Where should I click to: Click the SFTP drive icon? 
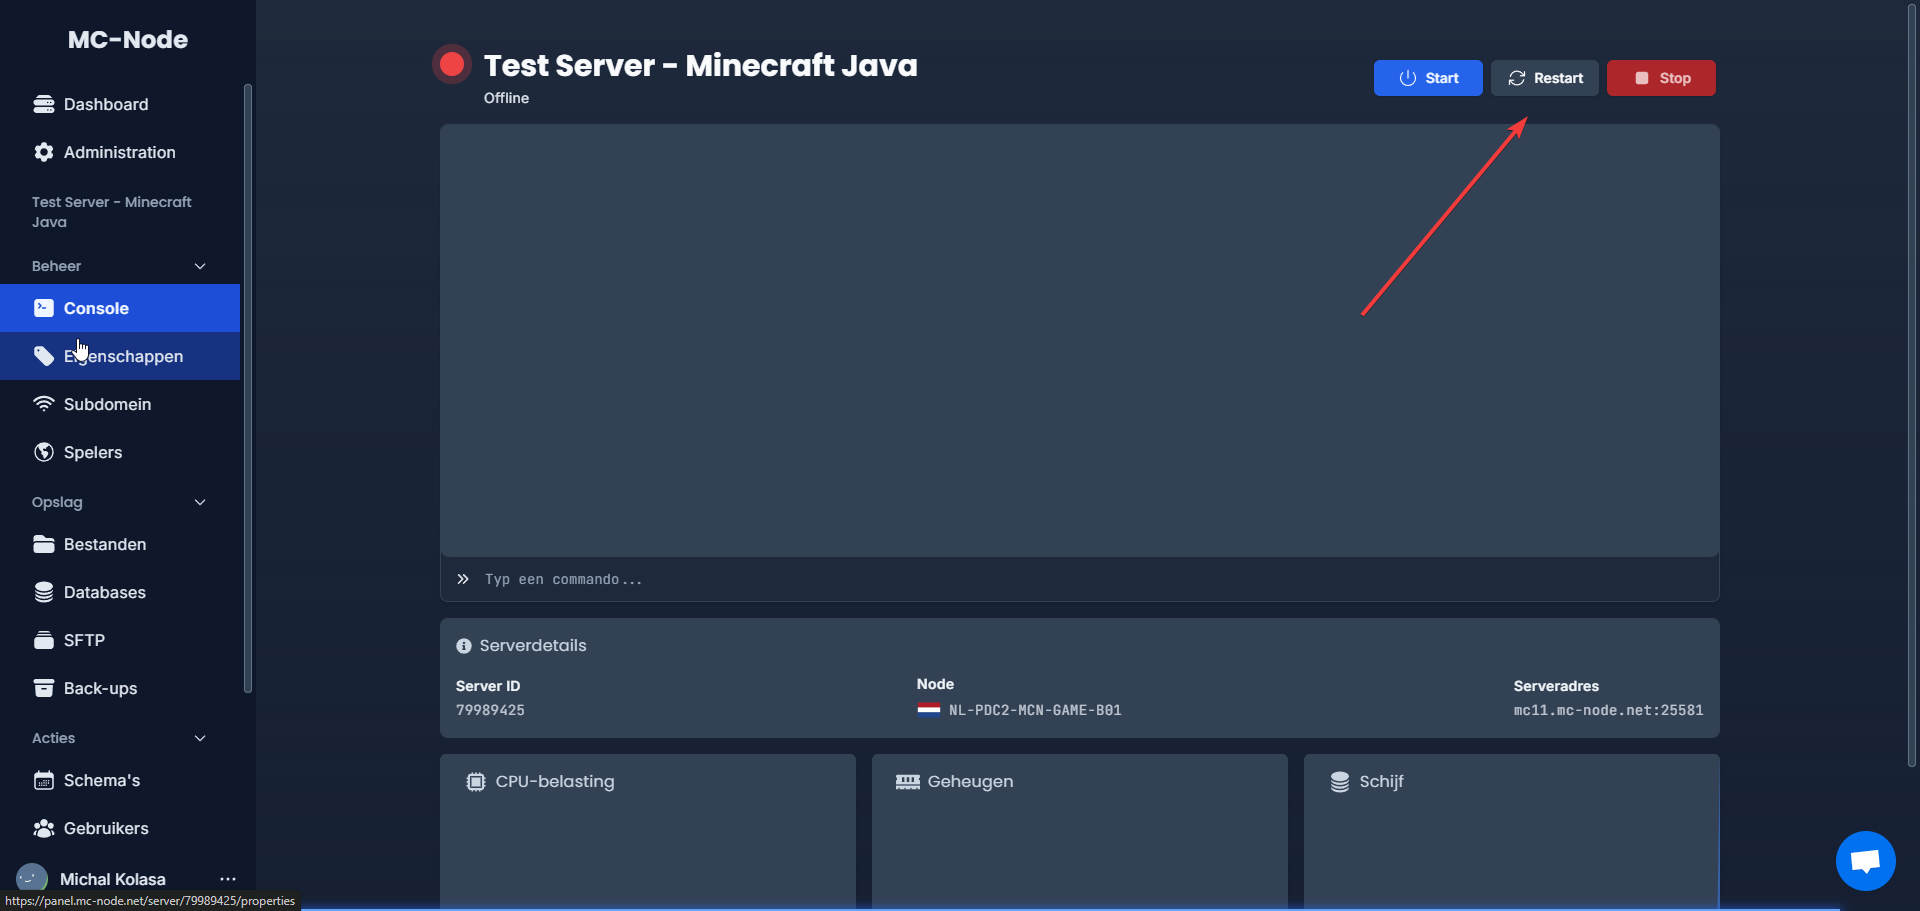[x=43, y=640]
